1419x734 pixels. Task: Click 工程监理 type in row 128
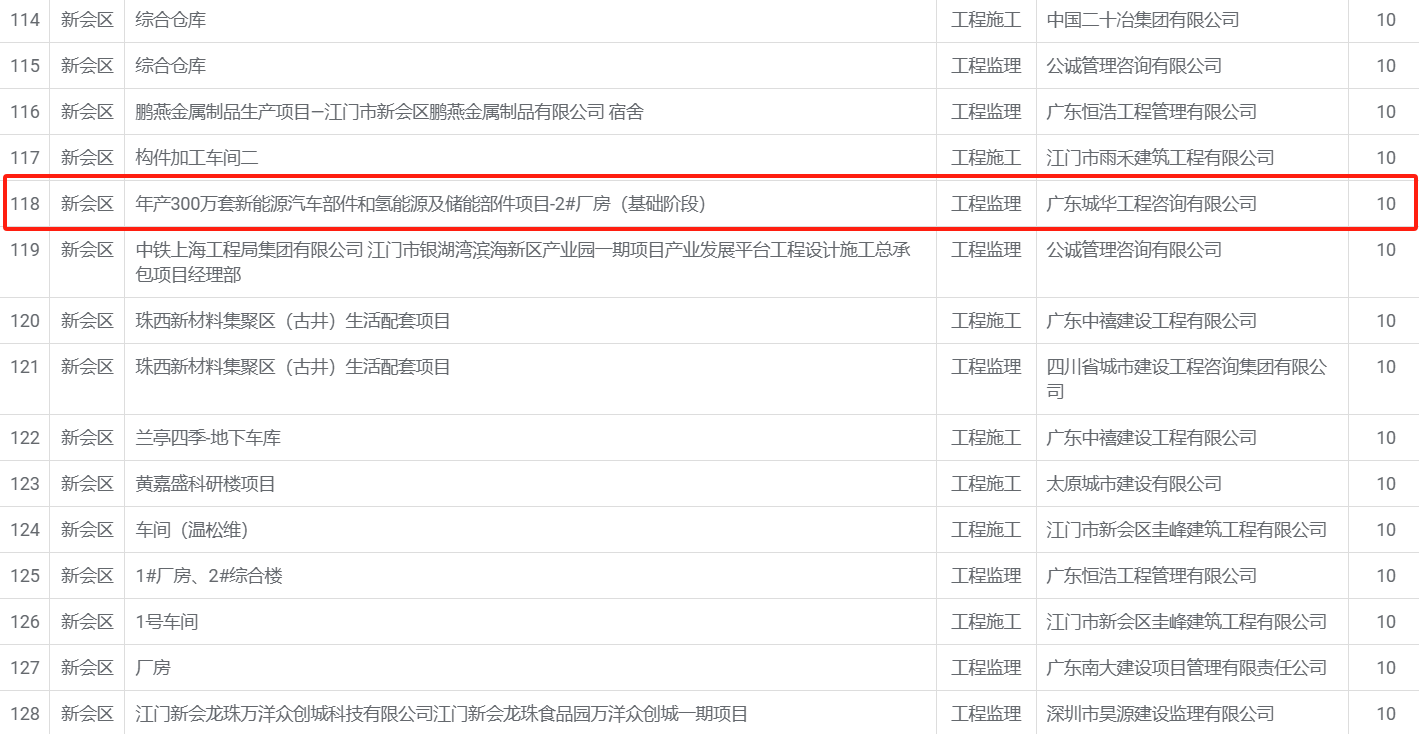coord(986,714)
